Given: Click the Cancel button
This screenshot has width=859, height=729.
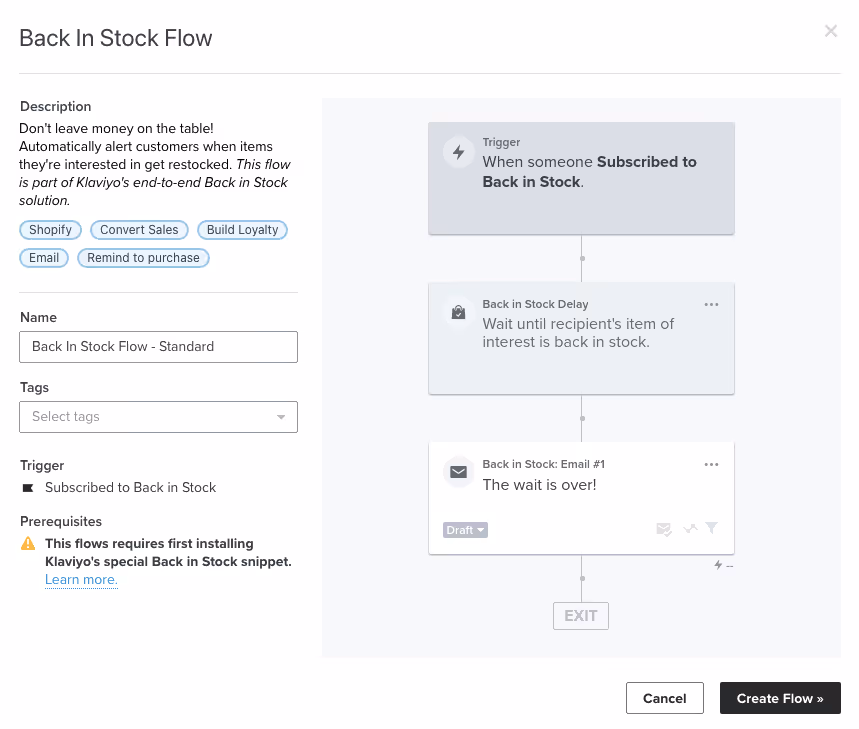Looking at the screenshot, I should [664, 698].
